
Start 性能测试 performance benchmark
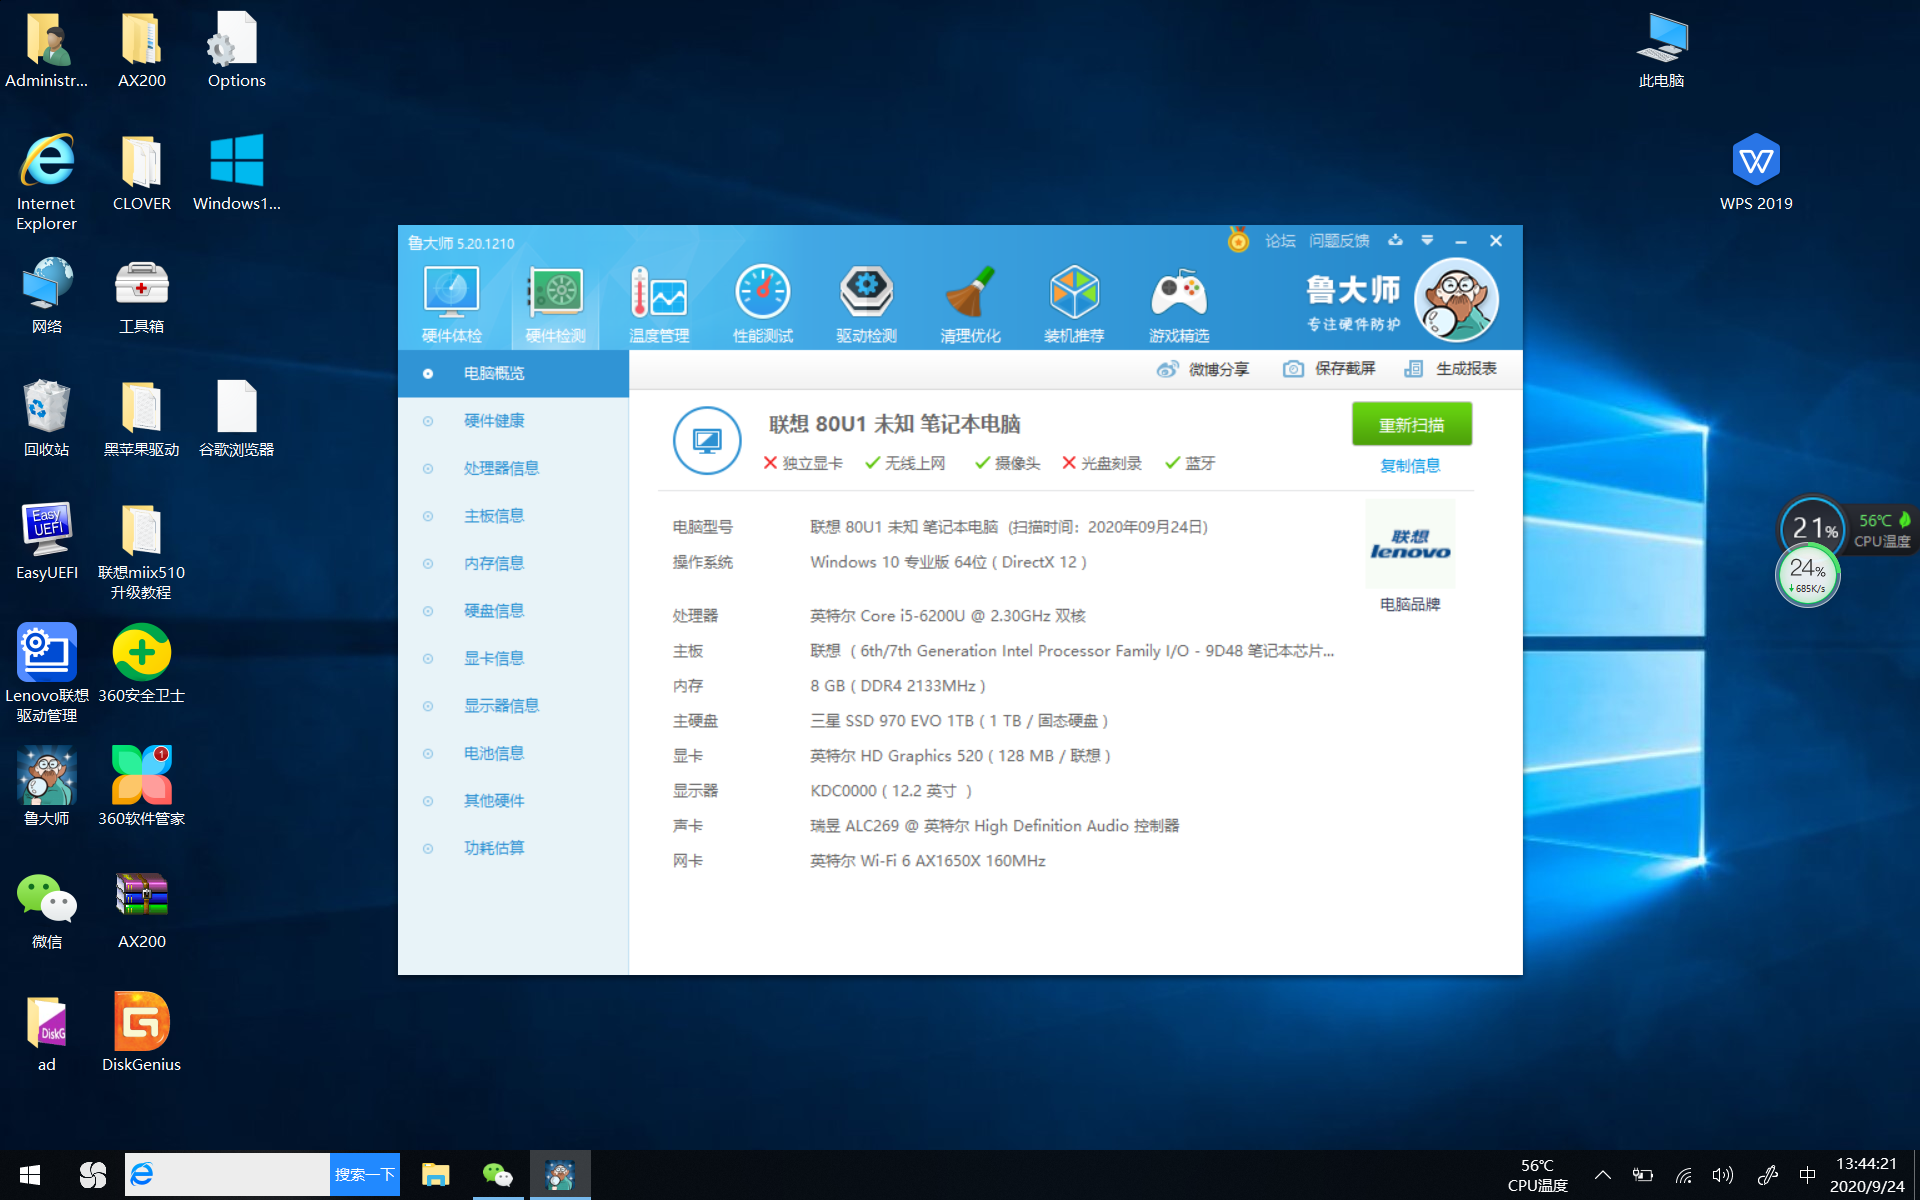coord(763,300)
